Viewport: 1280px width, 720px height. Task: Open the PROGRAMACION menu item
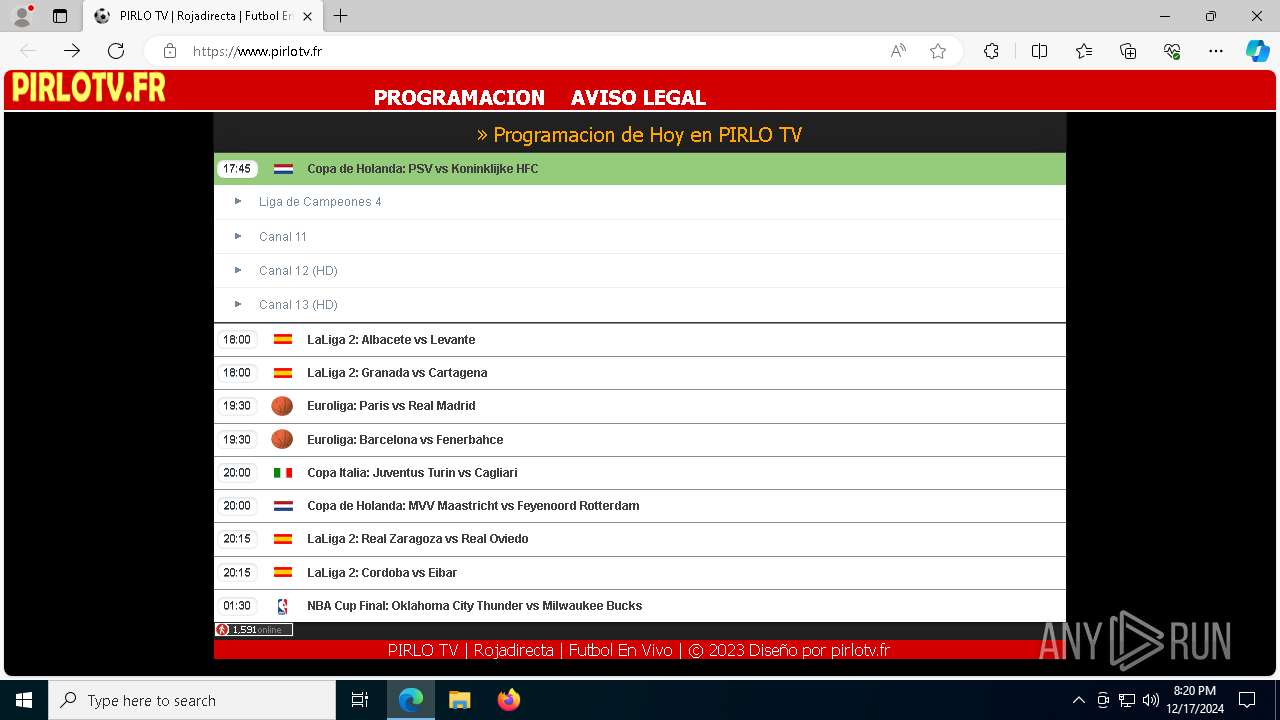pos(459,97)
